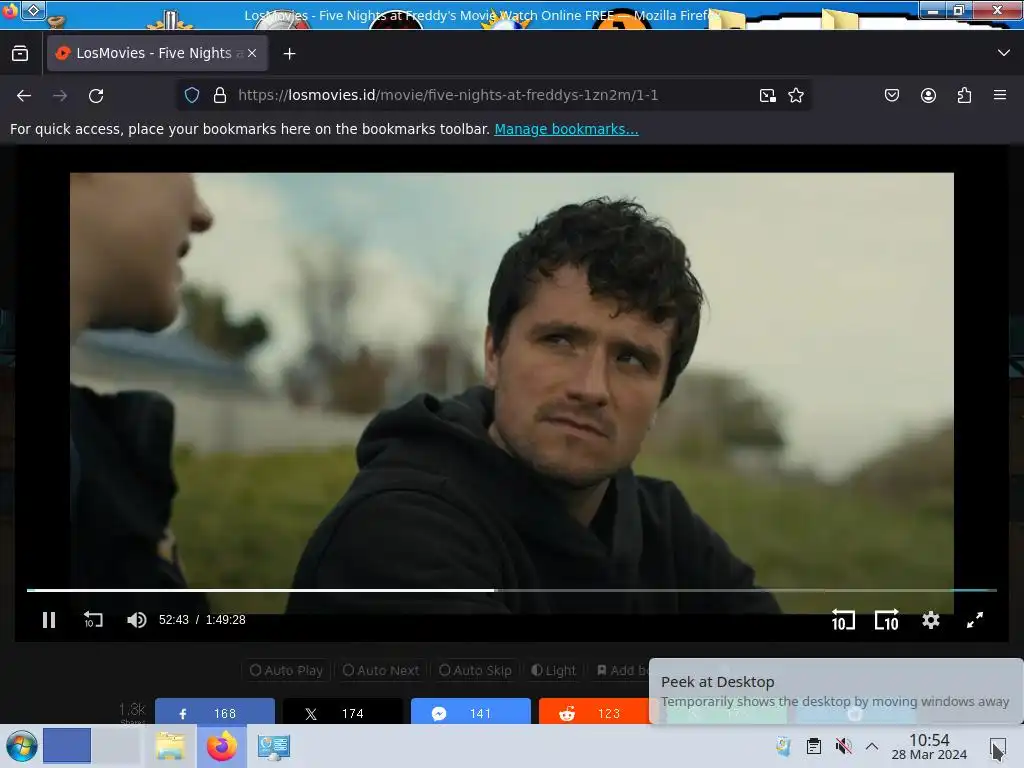Open the tracking protection shield icon
Screen dimensions: 1024x768
[191, 95]
